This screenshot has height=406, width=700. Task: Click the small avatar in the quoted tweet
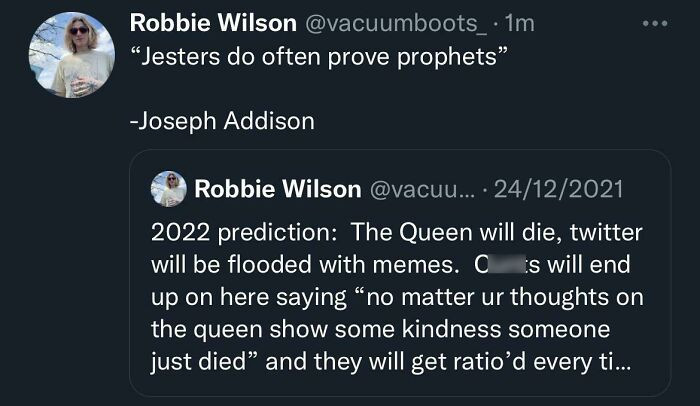pyautogui.click(x=168, y=188)
